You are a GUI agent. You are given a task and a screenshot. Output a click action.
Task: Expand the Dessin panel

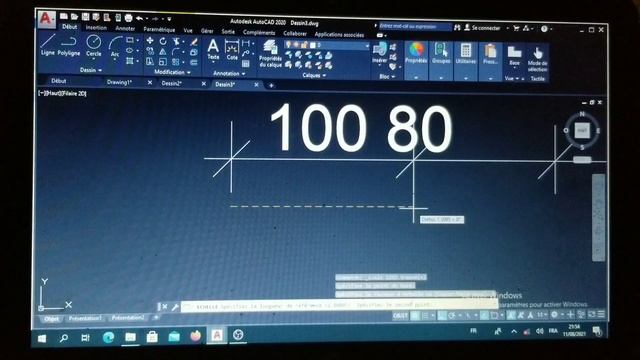point(91,70)
